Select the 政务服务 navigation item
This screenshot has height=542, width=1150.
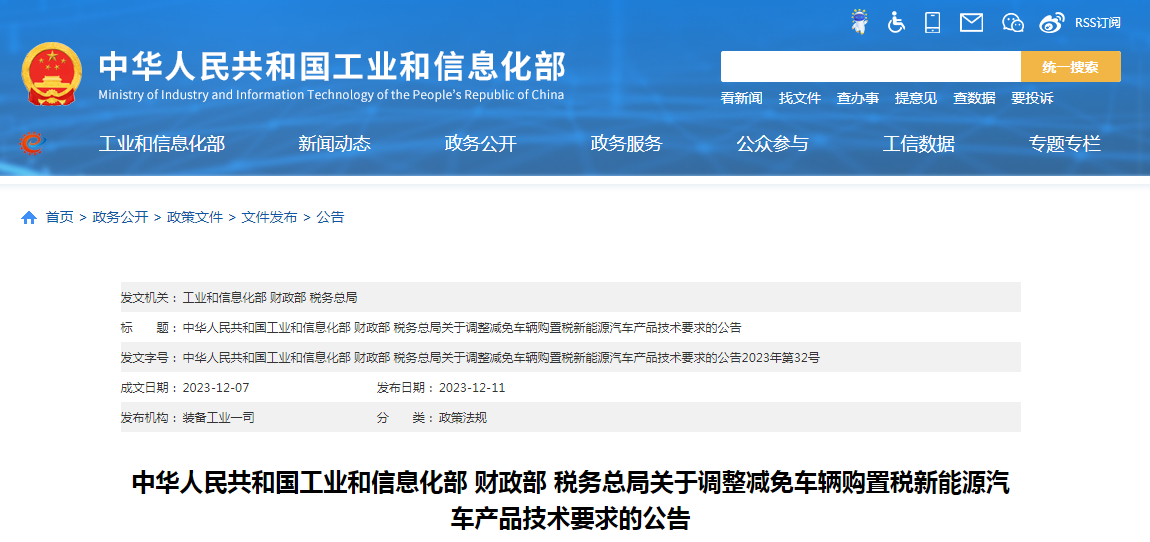[x=626, y=144]
